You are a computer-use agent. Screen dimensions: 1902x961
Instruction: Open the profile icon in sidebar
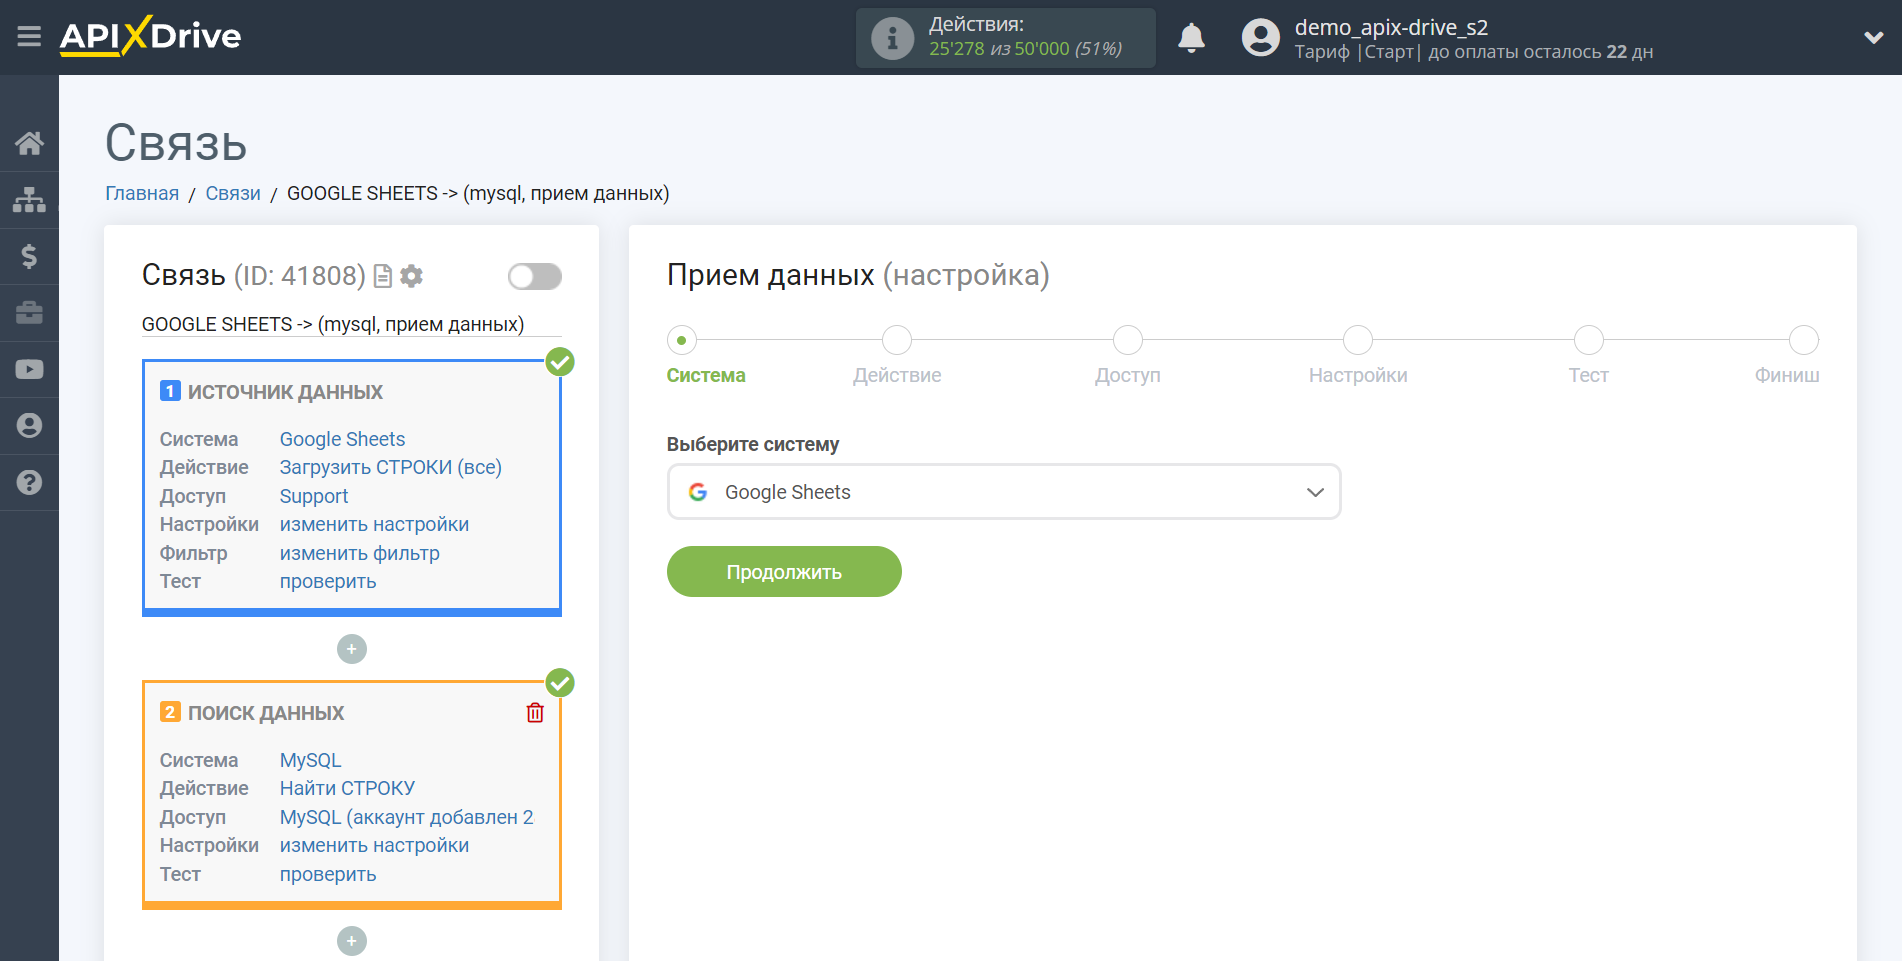point(29,426)
